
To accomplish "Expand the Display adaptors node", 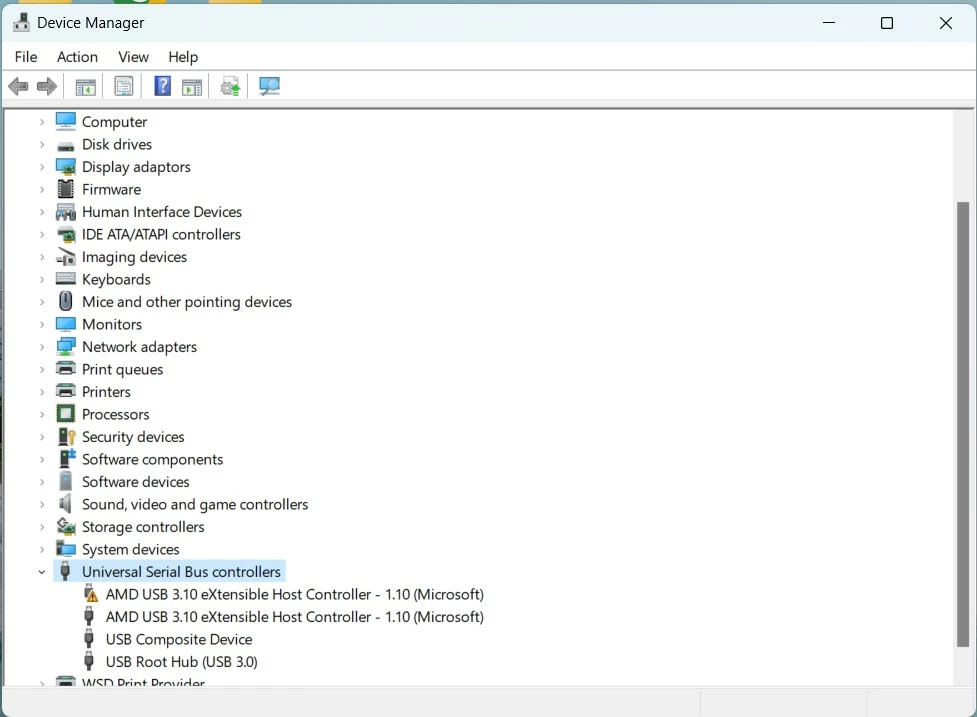I will coord(42,167).
